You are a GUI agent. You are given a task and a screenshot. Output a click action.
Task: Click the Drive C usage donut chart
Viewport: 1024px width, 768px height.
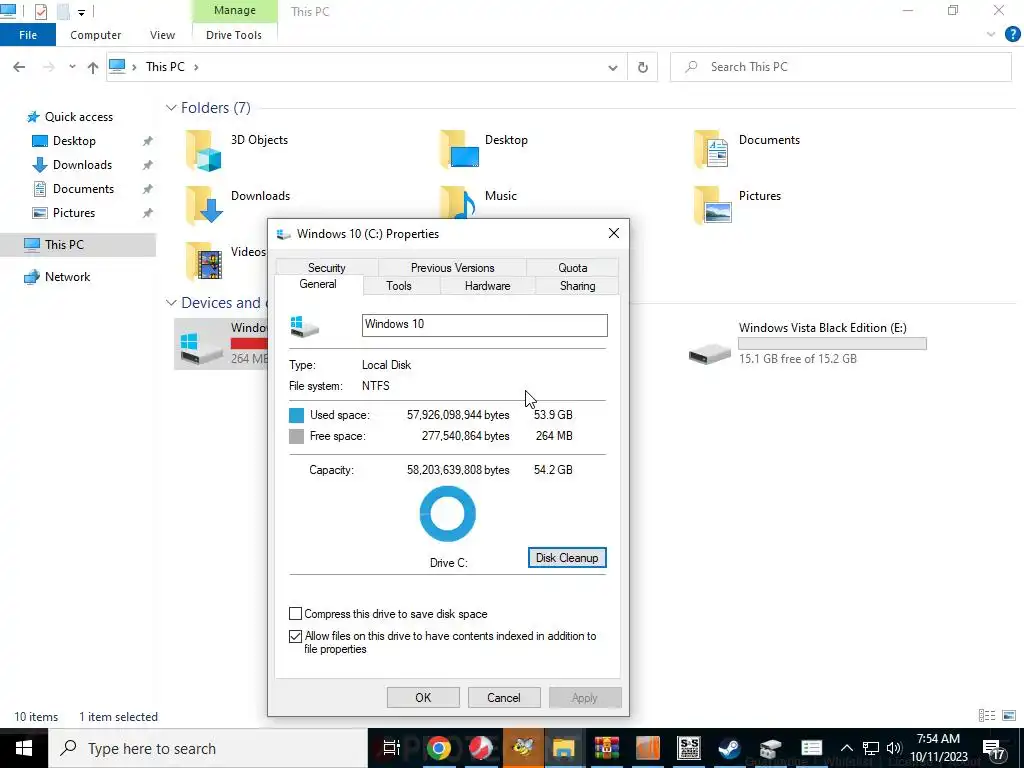point(447,514)
